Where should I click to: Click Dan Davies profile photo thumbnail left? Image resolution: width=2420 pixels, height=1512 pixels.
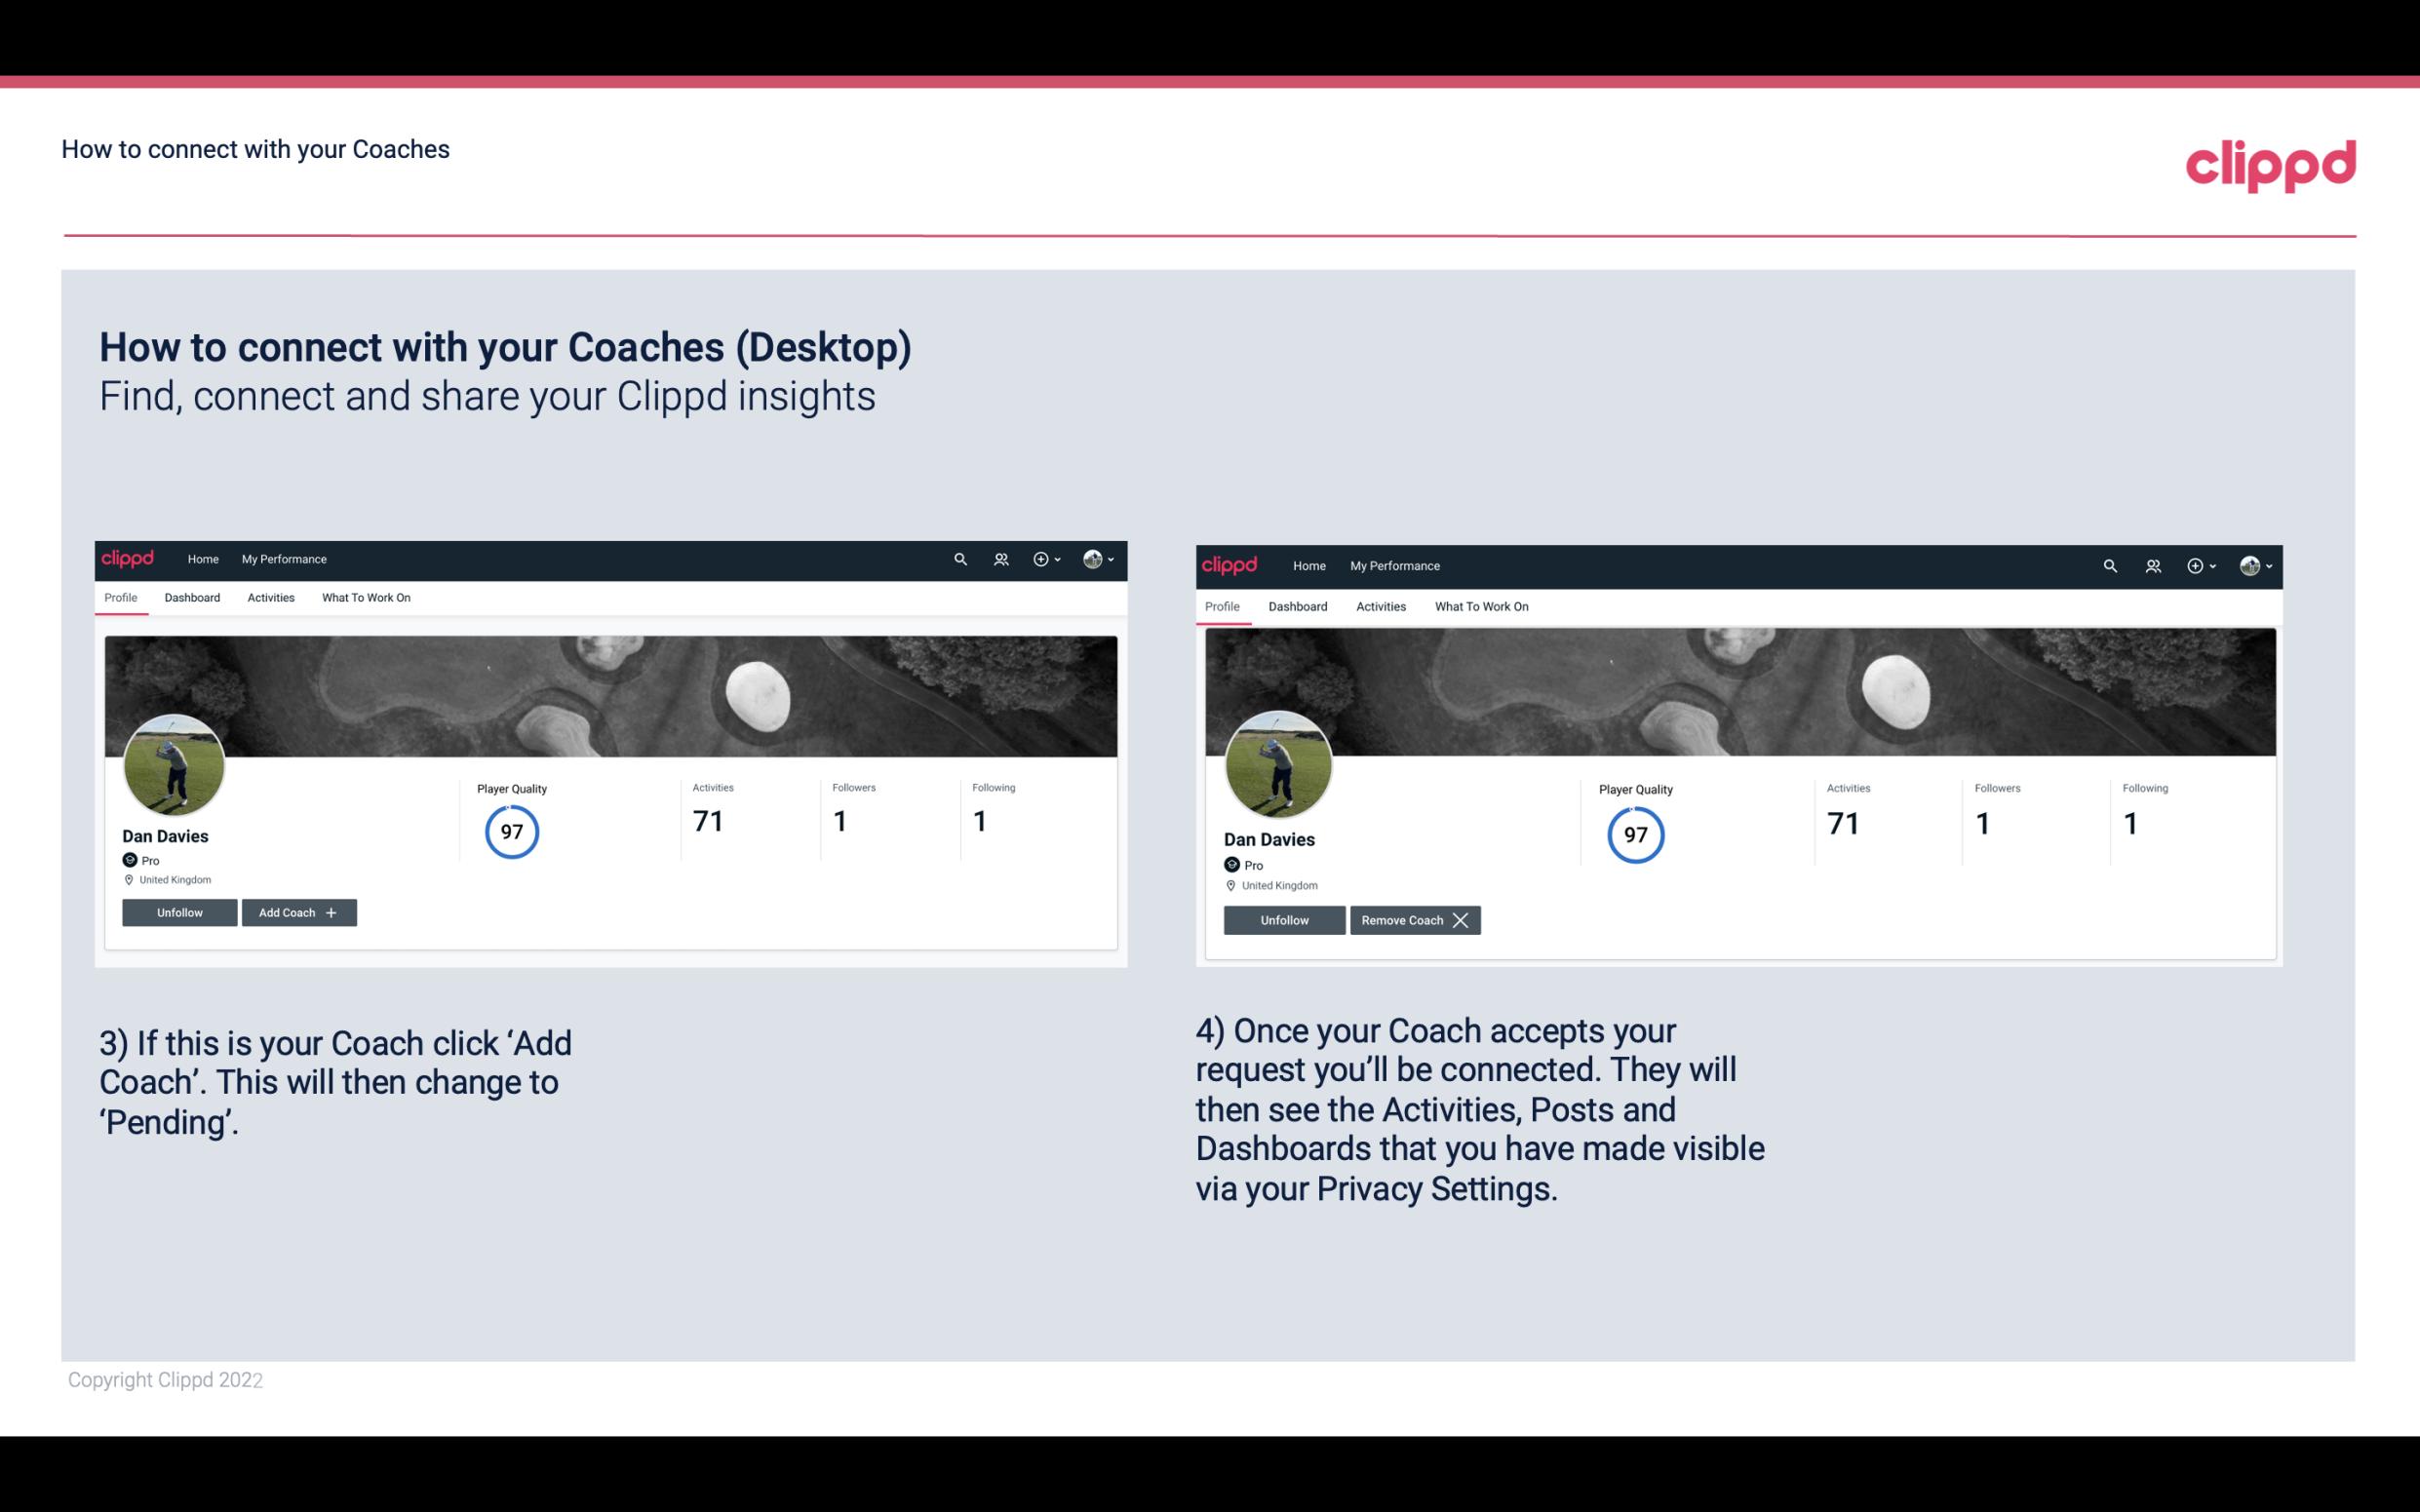coord(173,763)
